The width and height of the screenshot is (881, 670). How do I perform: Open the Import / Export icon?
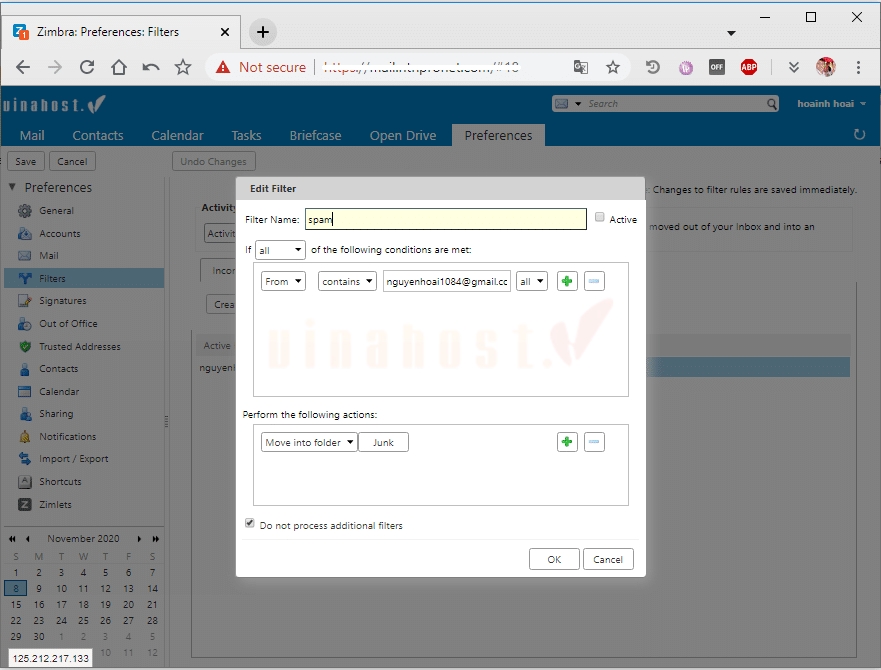point(25,459)
